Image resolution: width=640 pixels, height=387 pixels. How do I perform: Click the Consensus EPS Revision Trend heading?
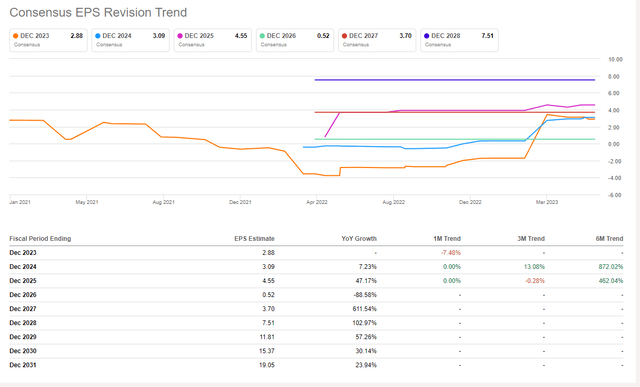[98, 13]
